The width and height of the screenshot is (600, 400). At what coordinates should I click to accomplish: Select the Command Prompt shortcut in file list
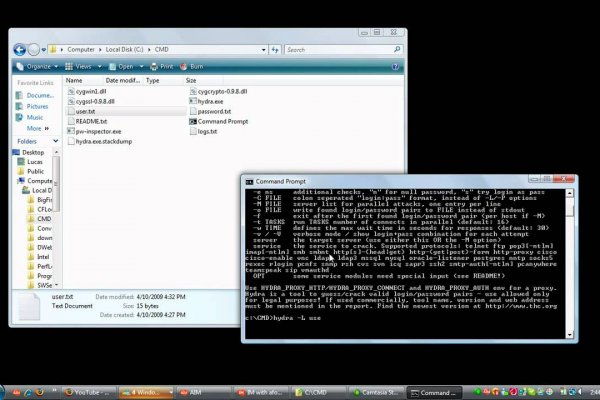(x=220, y=121)
